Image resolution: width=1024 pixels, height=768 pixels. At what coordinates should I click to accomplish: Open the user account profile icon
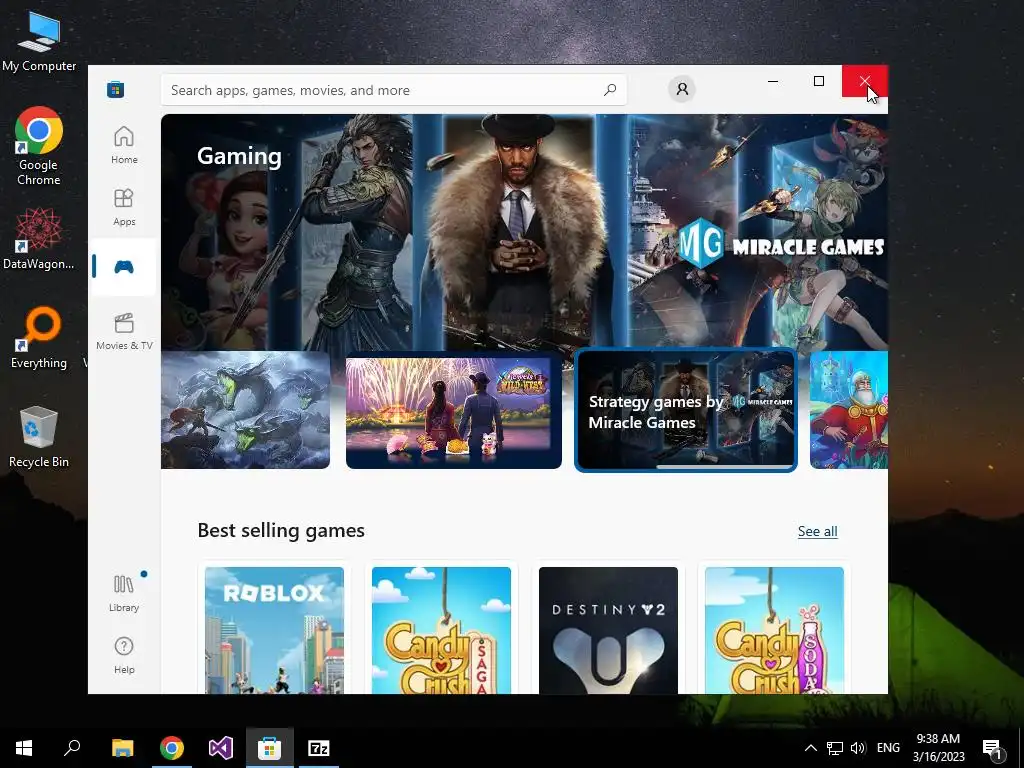point(682,89)
